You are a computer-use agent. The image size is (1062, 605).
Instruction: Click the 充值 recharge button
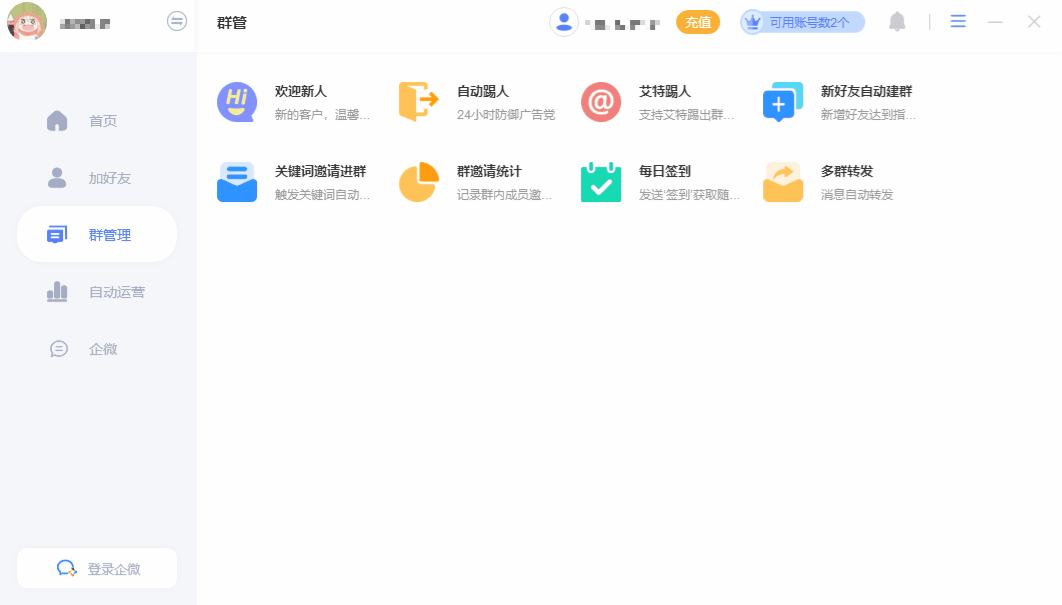tap(698, 22)
